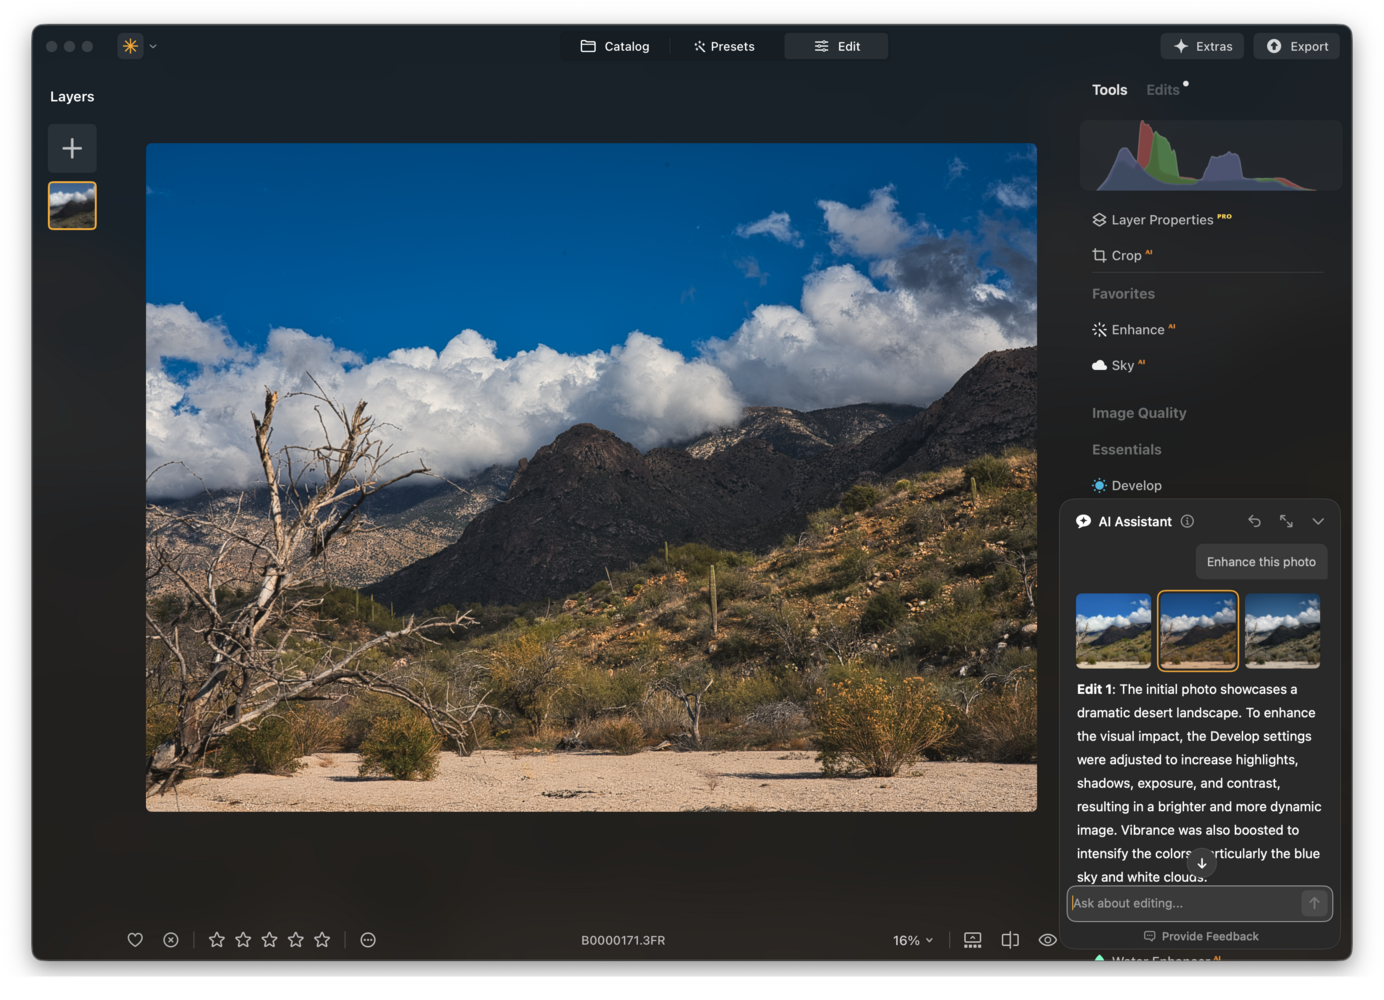This screenshot has width=1384, height=1000.
Task: Click the reject photo X icon
Action: point(171,940)
